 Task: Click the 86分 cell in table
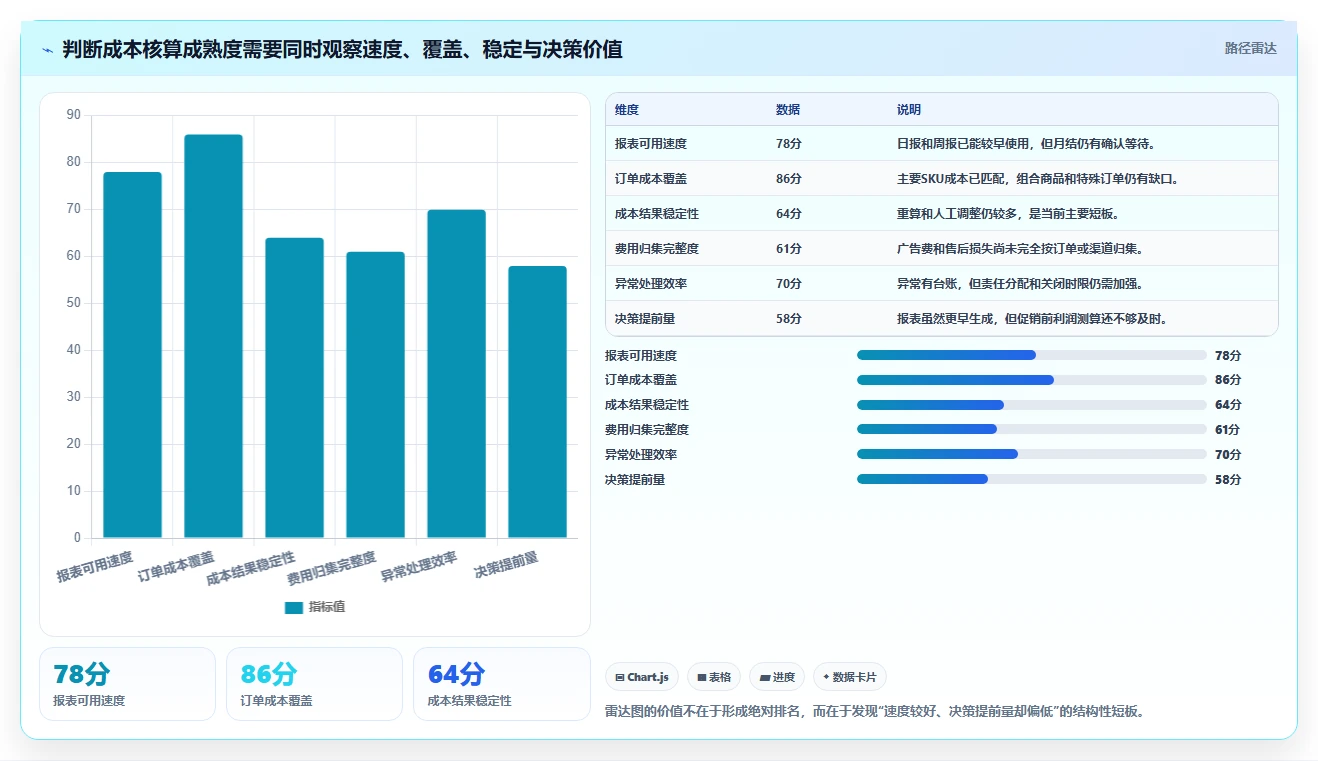pos(788,179)
